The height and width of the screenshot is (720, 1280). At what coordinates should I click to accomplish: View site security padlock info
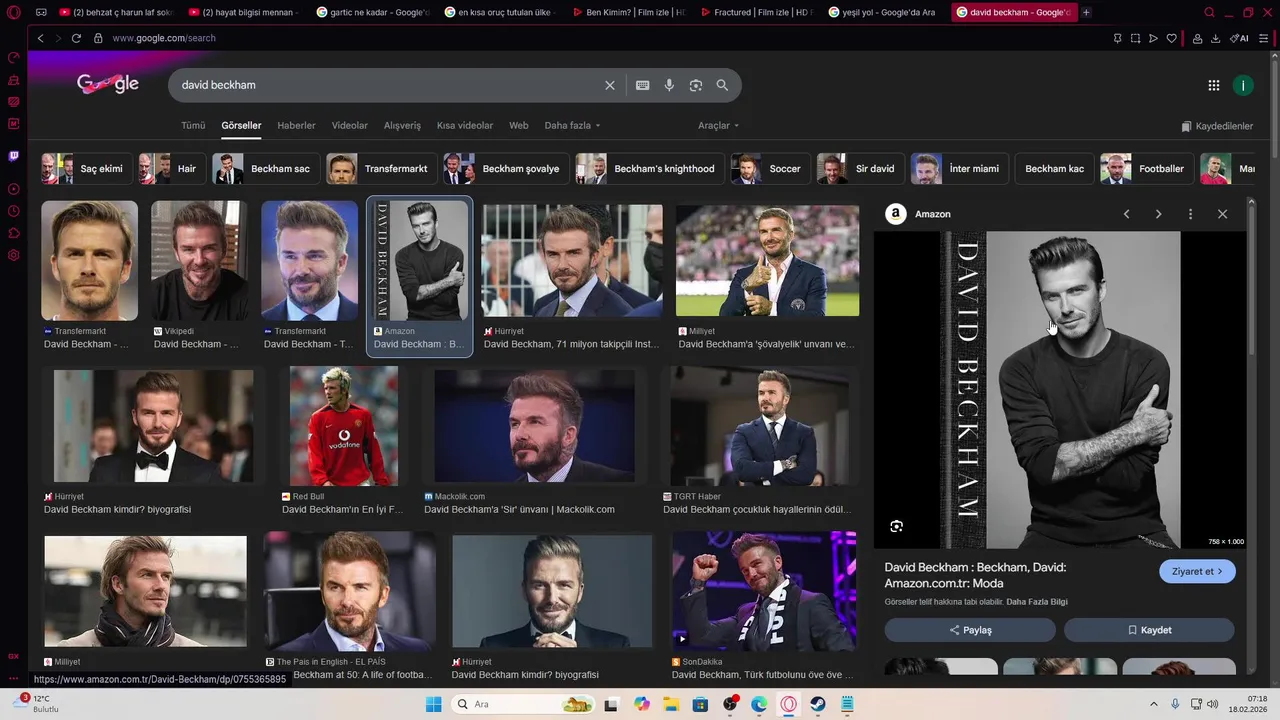pyautogui.click(x=98, y=38)
